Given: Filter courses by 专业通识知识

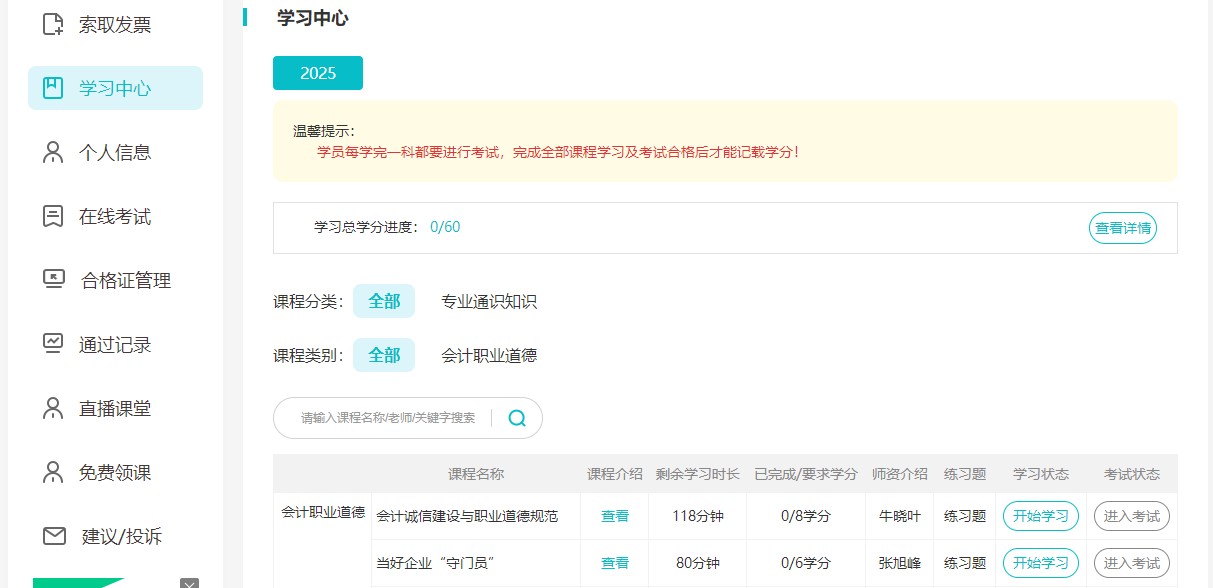Looking at the screenshot, I should click(x=489, y=301).
